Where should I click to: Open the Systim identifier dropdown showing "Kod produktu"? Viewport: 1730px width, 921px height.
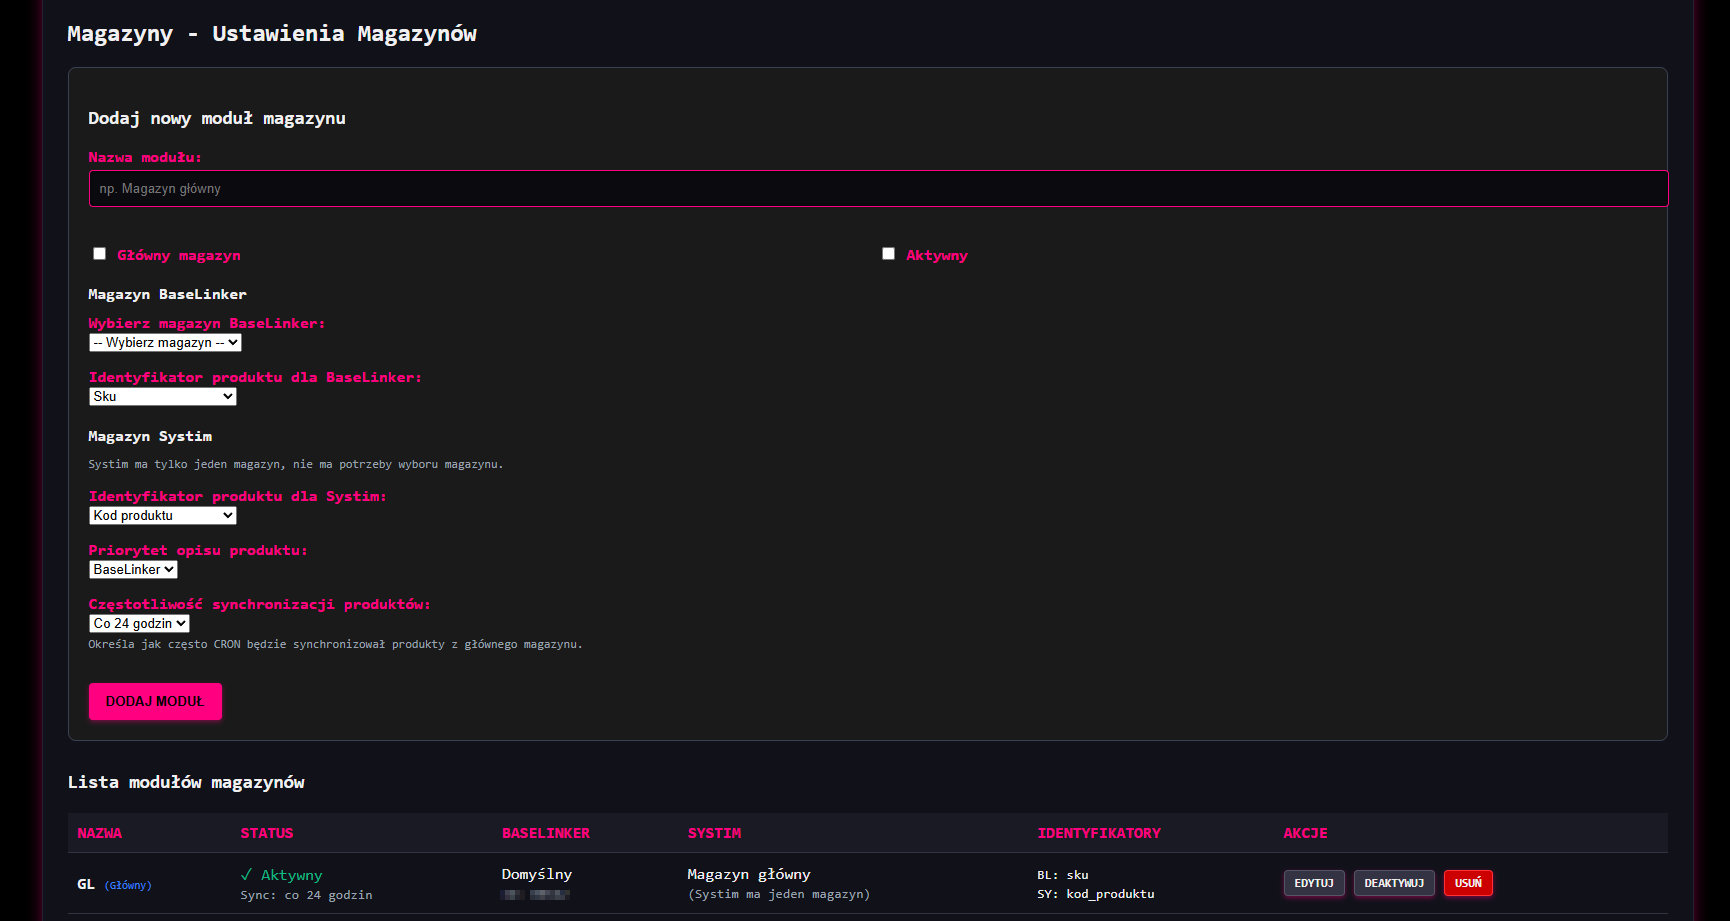[x=162, y=515]
